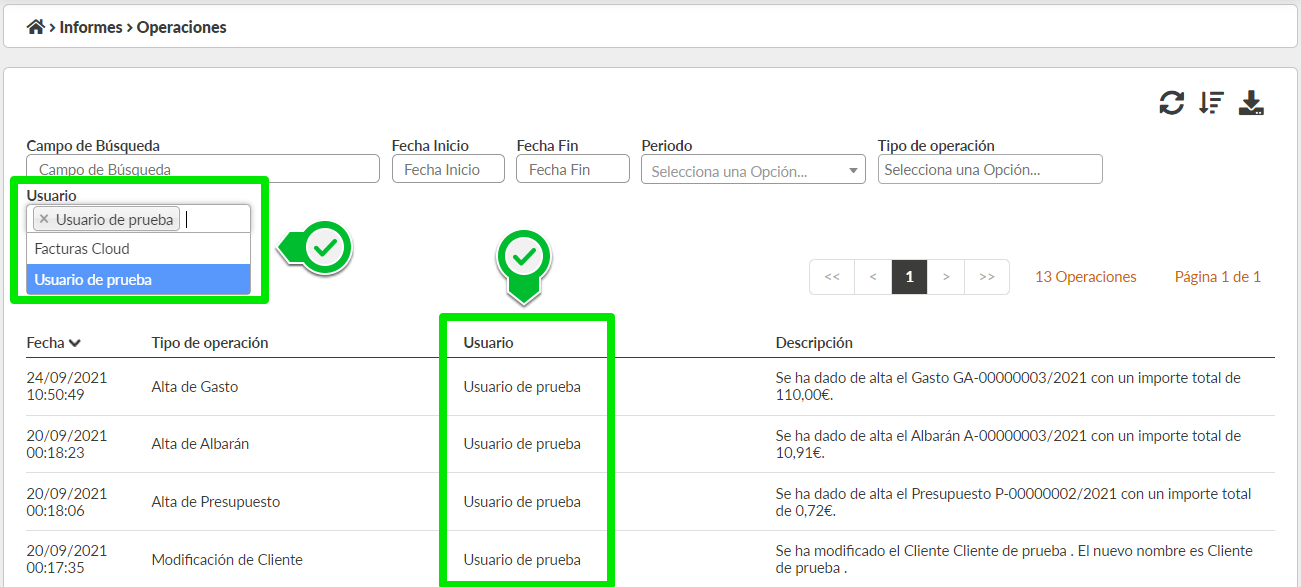The image size is (1301, 587).
Task: Select page 1 in pagination
Action: (x=909, y=277)
